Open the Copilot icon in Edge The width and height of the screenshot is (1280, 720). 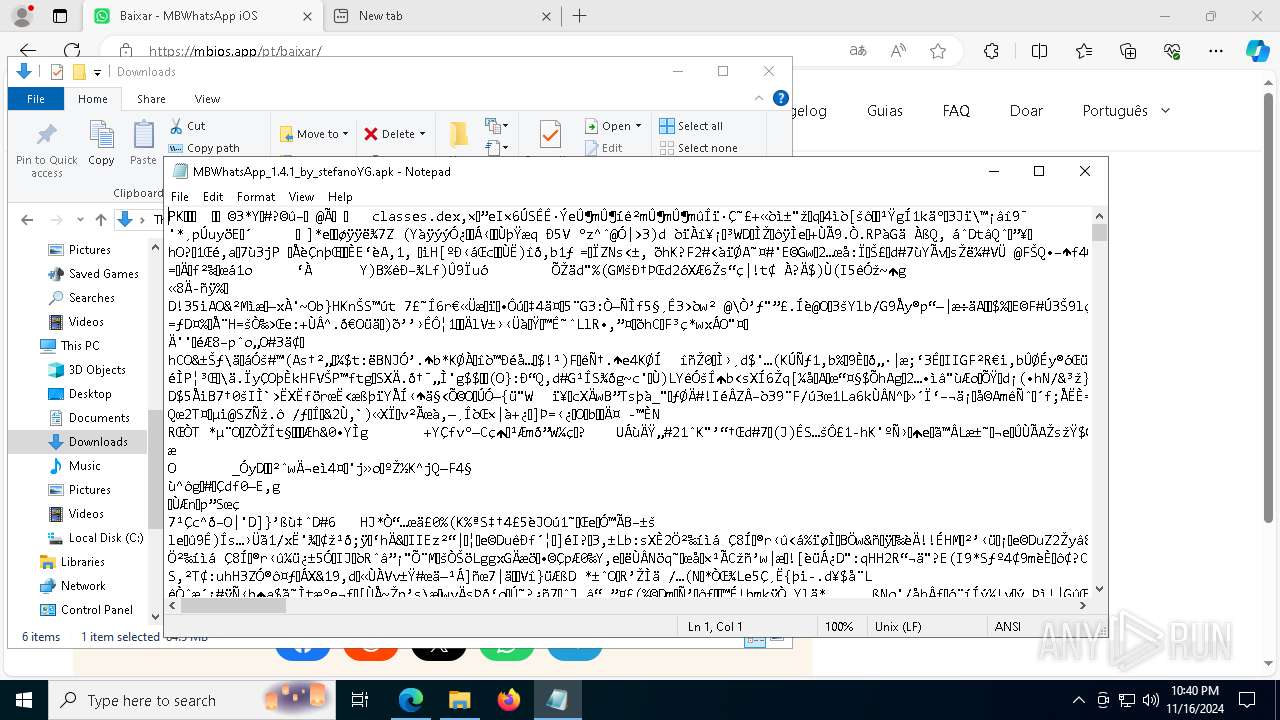1257,51
